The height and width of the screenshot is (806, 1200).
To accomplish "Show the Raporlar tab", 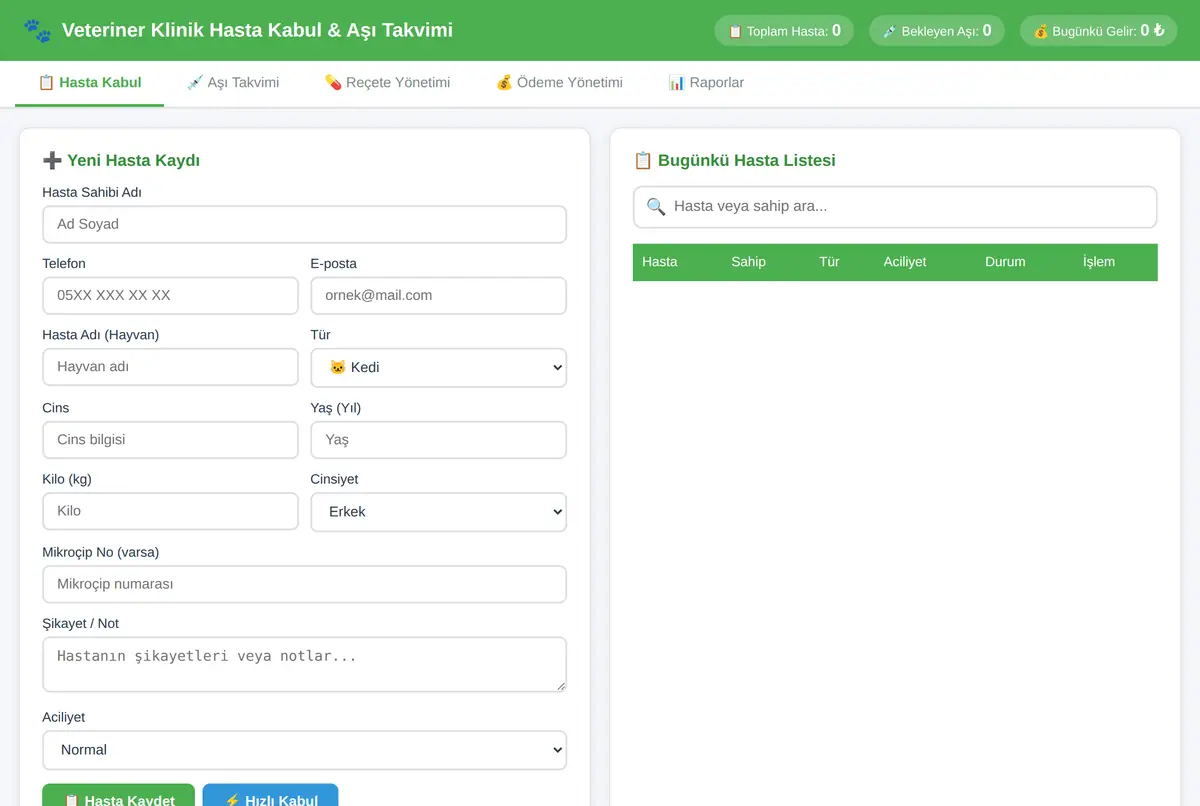I will pos(706,83).
